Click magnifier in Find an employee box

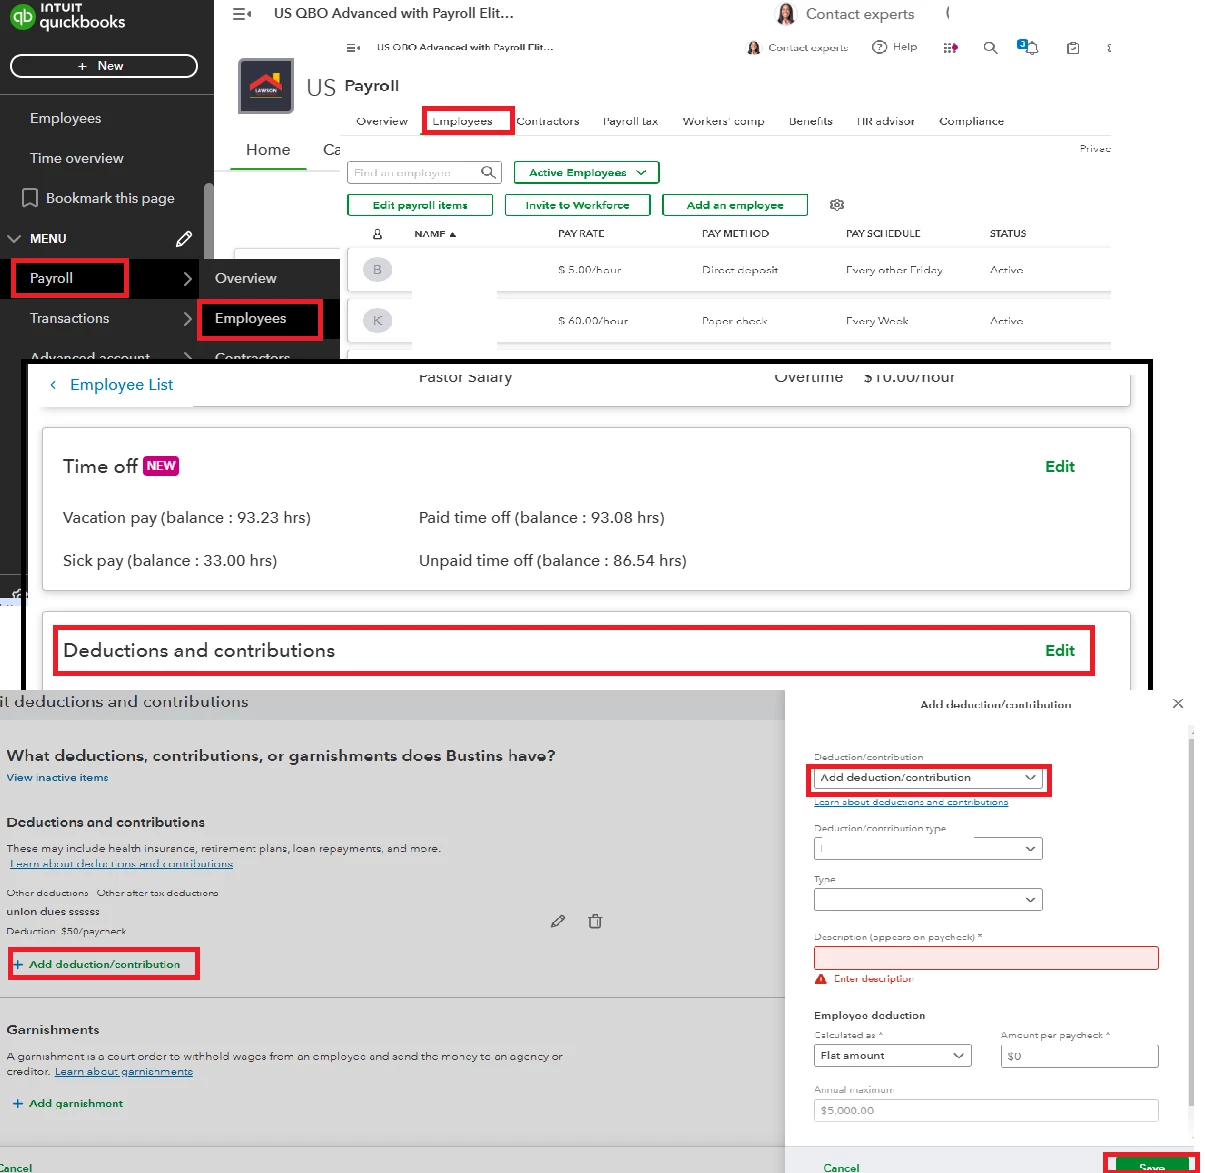[x=488, y=172]
